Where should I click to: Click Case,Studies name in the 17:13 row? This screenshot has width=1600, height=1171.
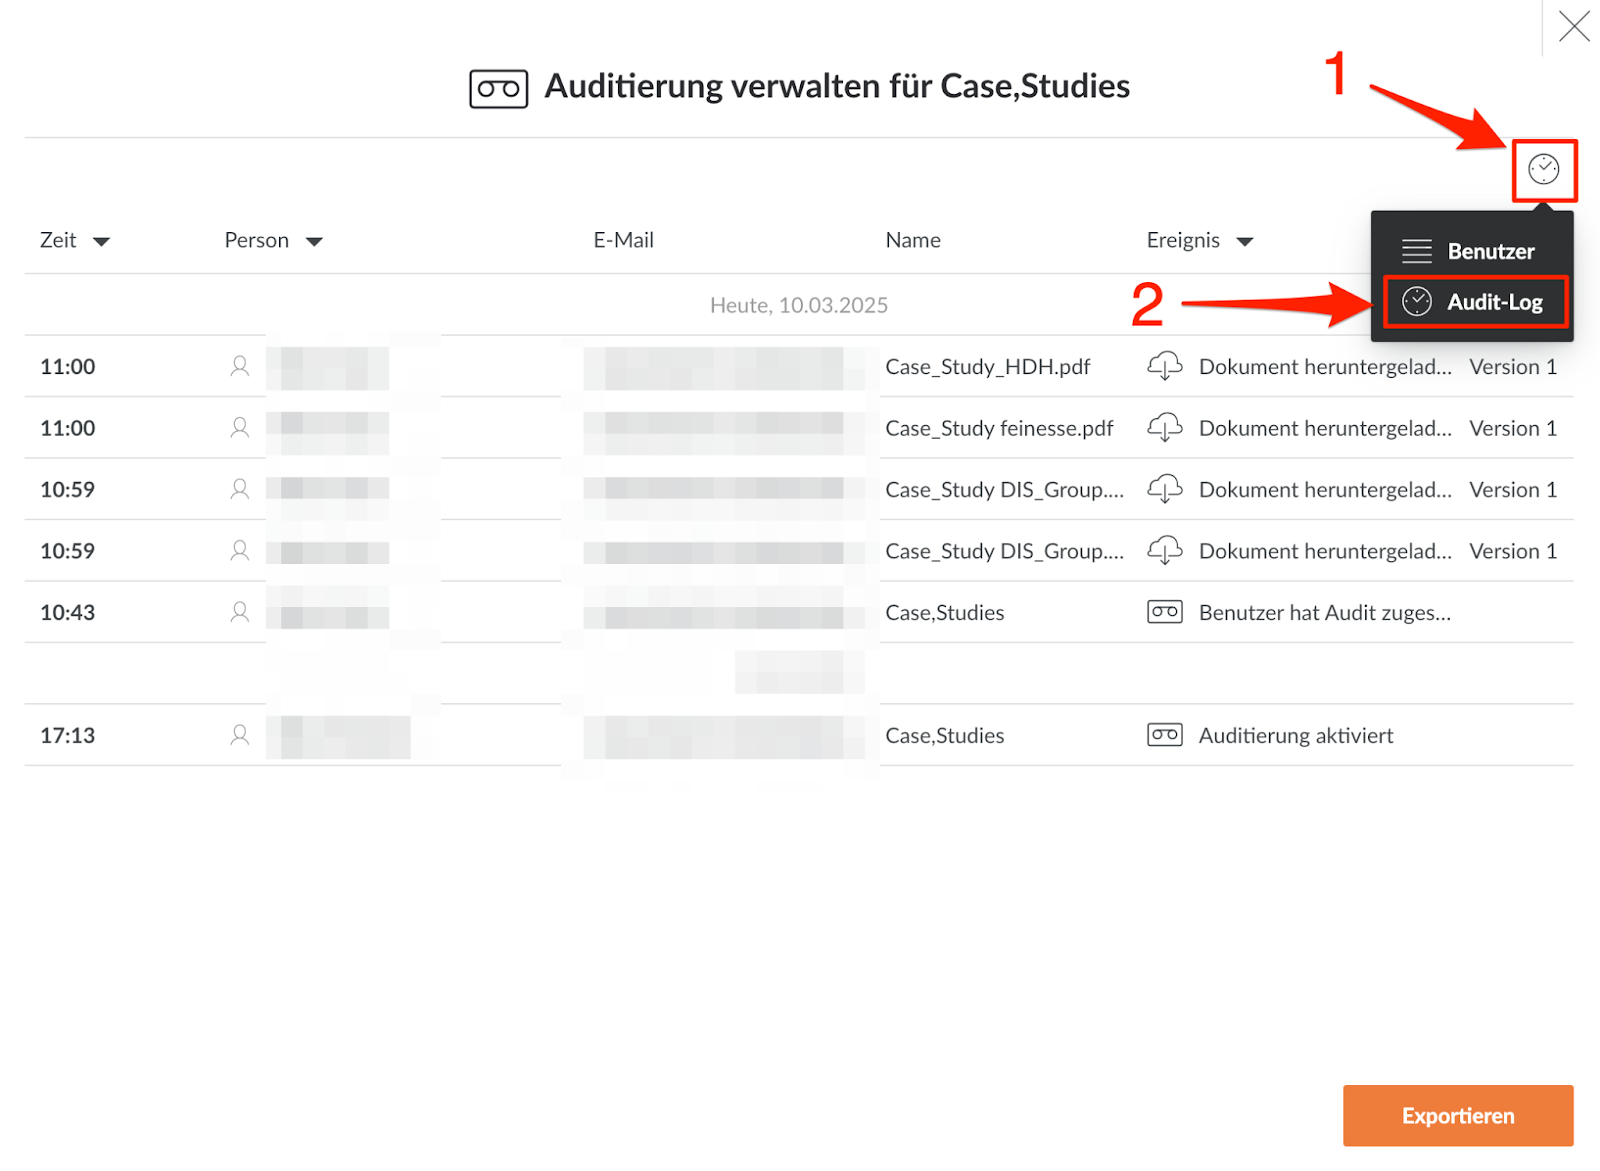click(944, 736)
